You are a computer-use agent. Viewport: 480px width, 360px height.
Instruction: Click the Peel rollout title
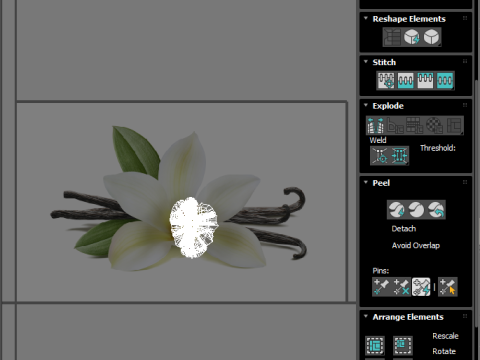coord(381,183)
